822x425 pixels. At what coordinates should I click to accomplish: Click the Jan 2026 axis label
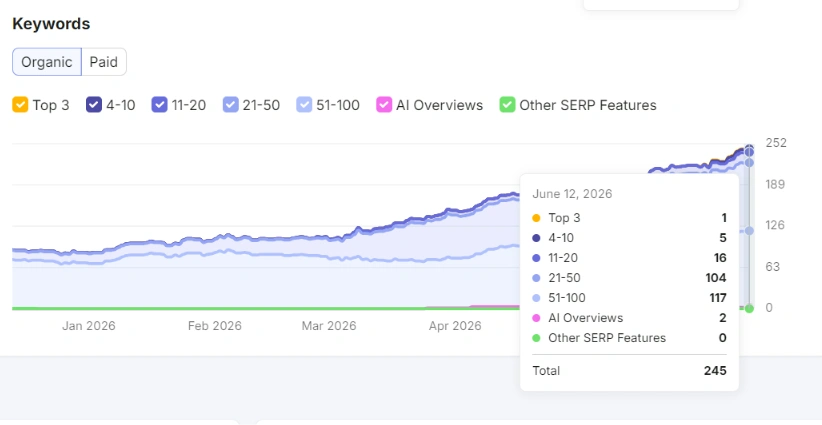89,326
